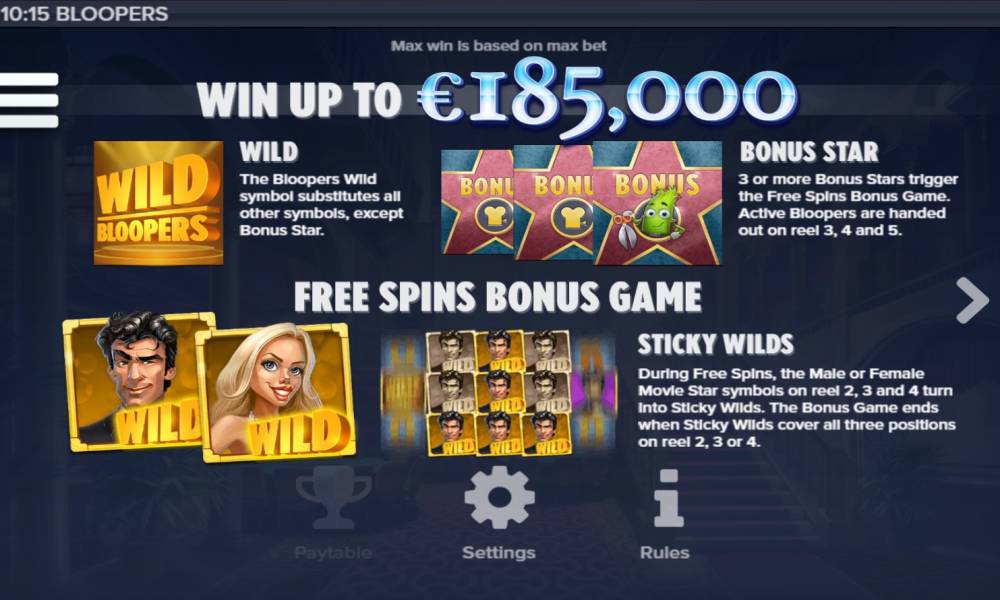Click the Settings gear icon
This screenshot has height=600, width=1000.
click(499, 498)
